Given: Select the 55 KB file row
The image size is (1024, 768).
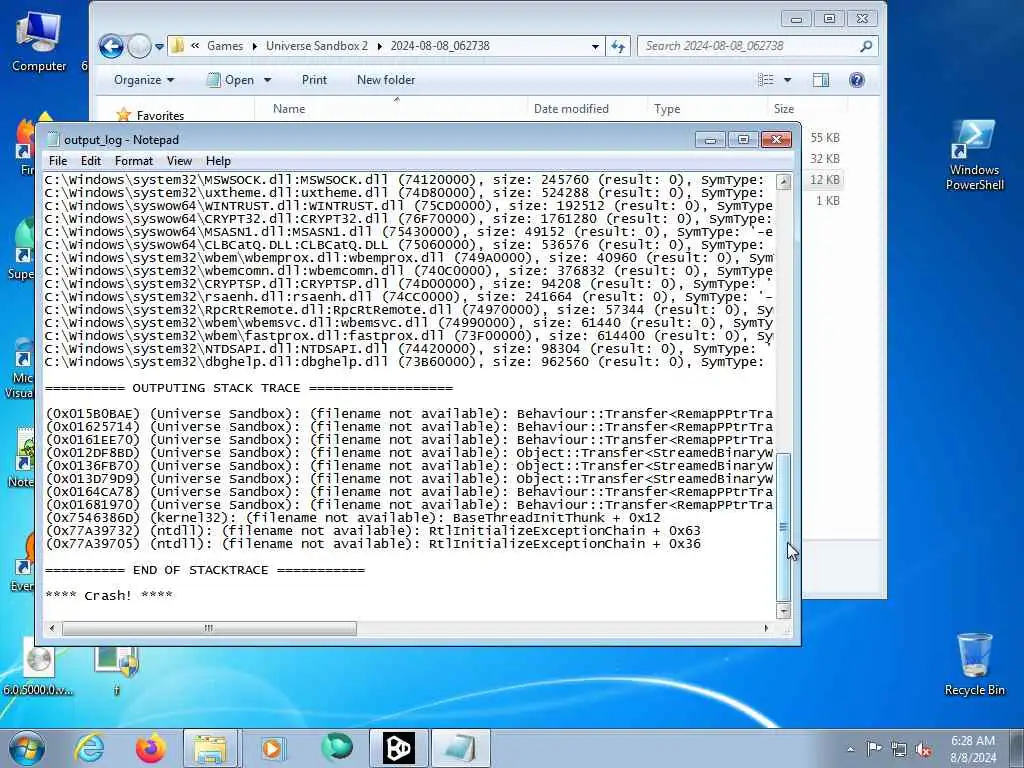Looking at the screenshot, I should pyautogui.click(x=825, y=138).
